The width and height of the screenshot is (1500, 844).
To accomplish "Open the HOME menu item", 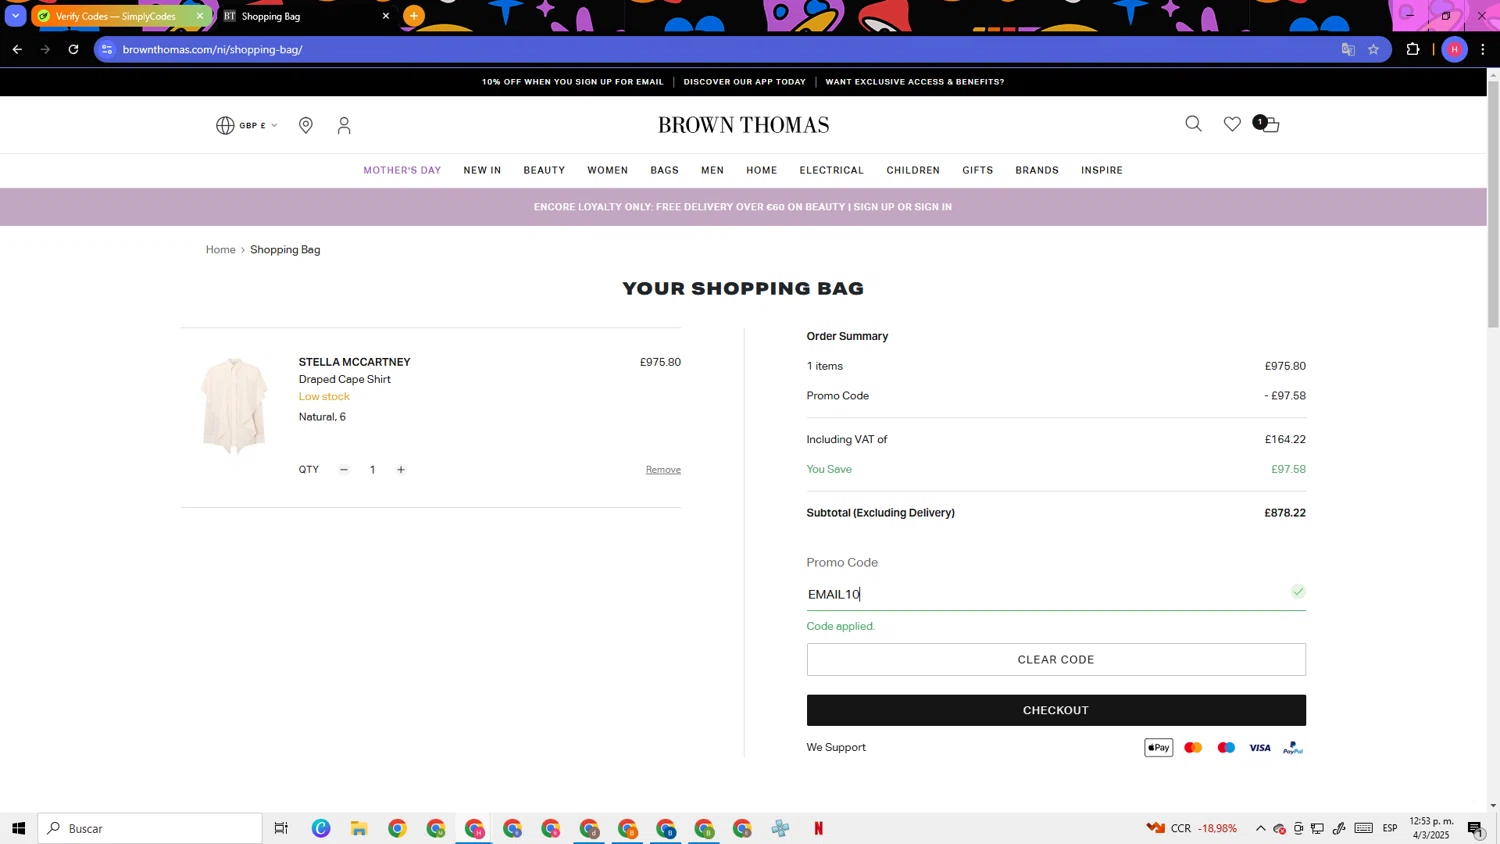I will (x=761, y=170).
